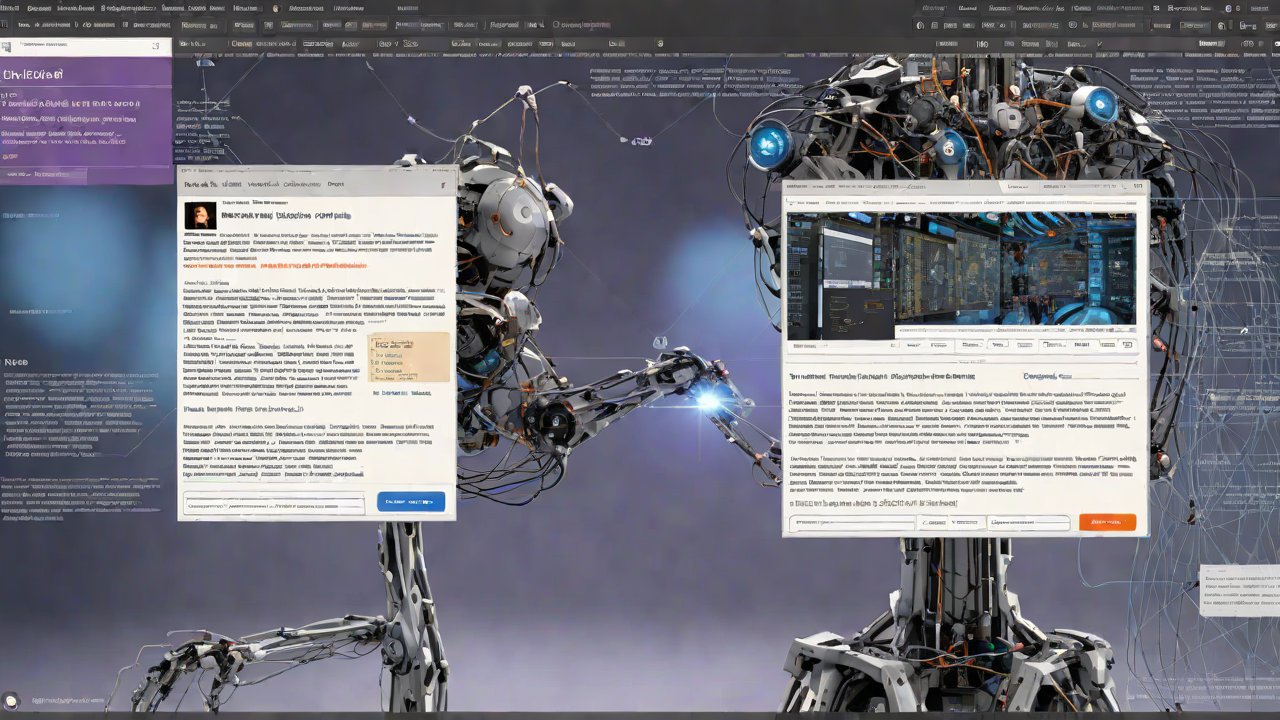Screen dimensions: 1280x720
Task: Click the round icon in the bottom-left screen corner
Action: [x=11, y=702]
